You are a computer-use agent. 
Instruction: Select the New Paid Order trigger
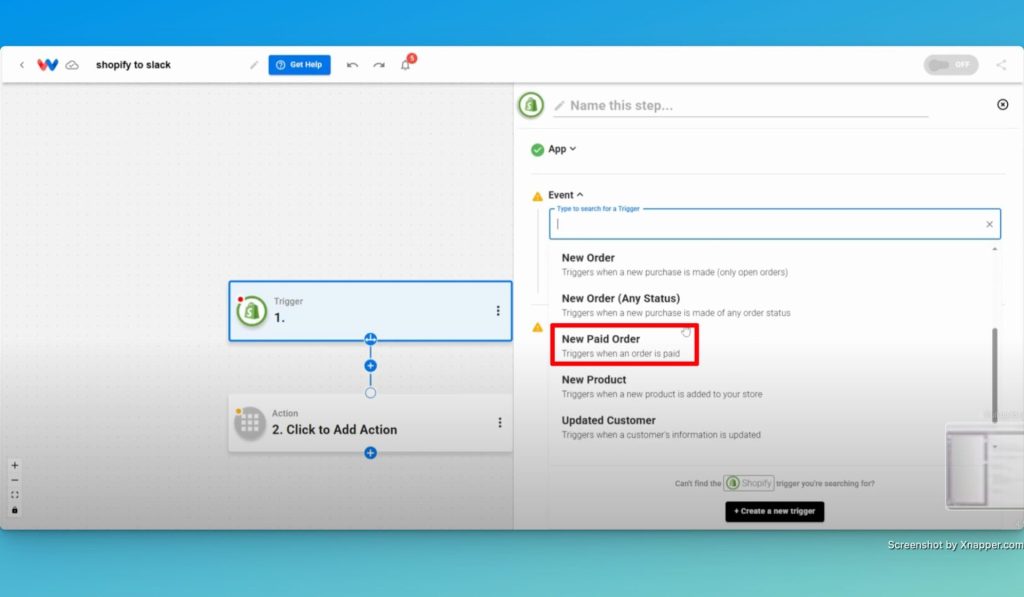(624, 345)
